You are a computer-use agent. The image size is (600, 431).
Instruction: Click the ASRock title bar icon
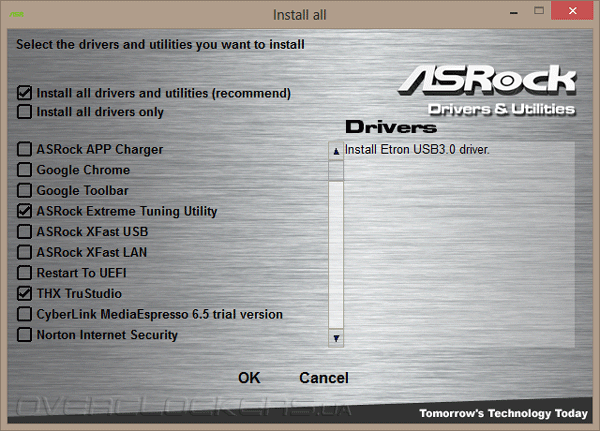16,15
